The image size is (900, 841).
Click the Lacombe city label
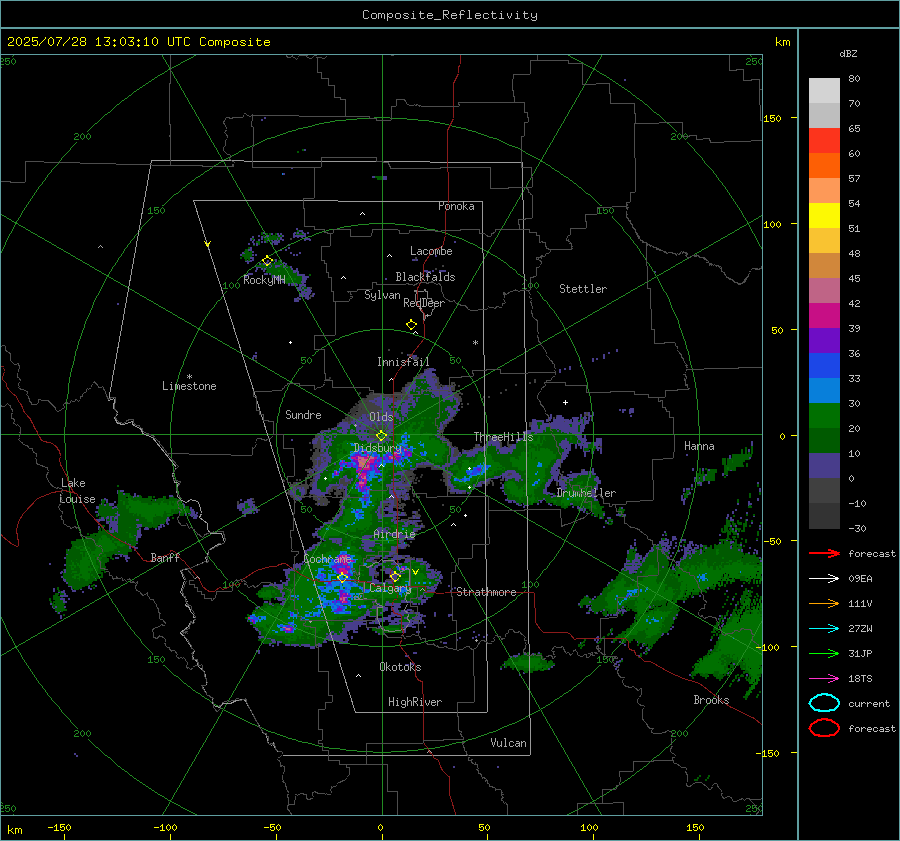coord(431,251)
